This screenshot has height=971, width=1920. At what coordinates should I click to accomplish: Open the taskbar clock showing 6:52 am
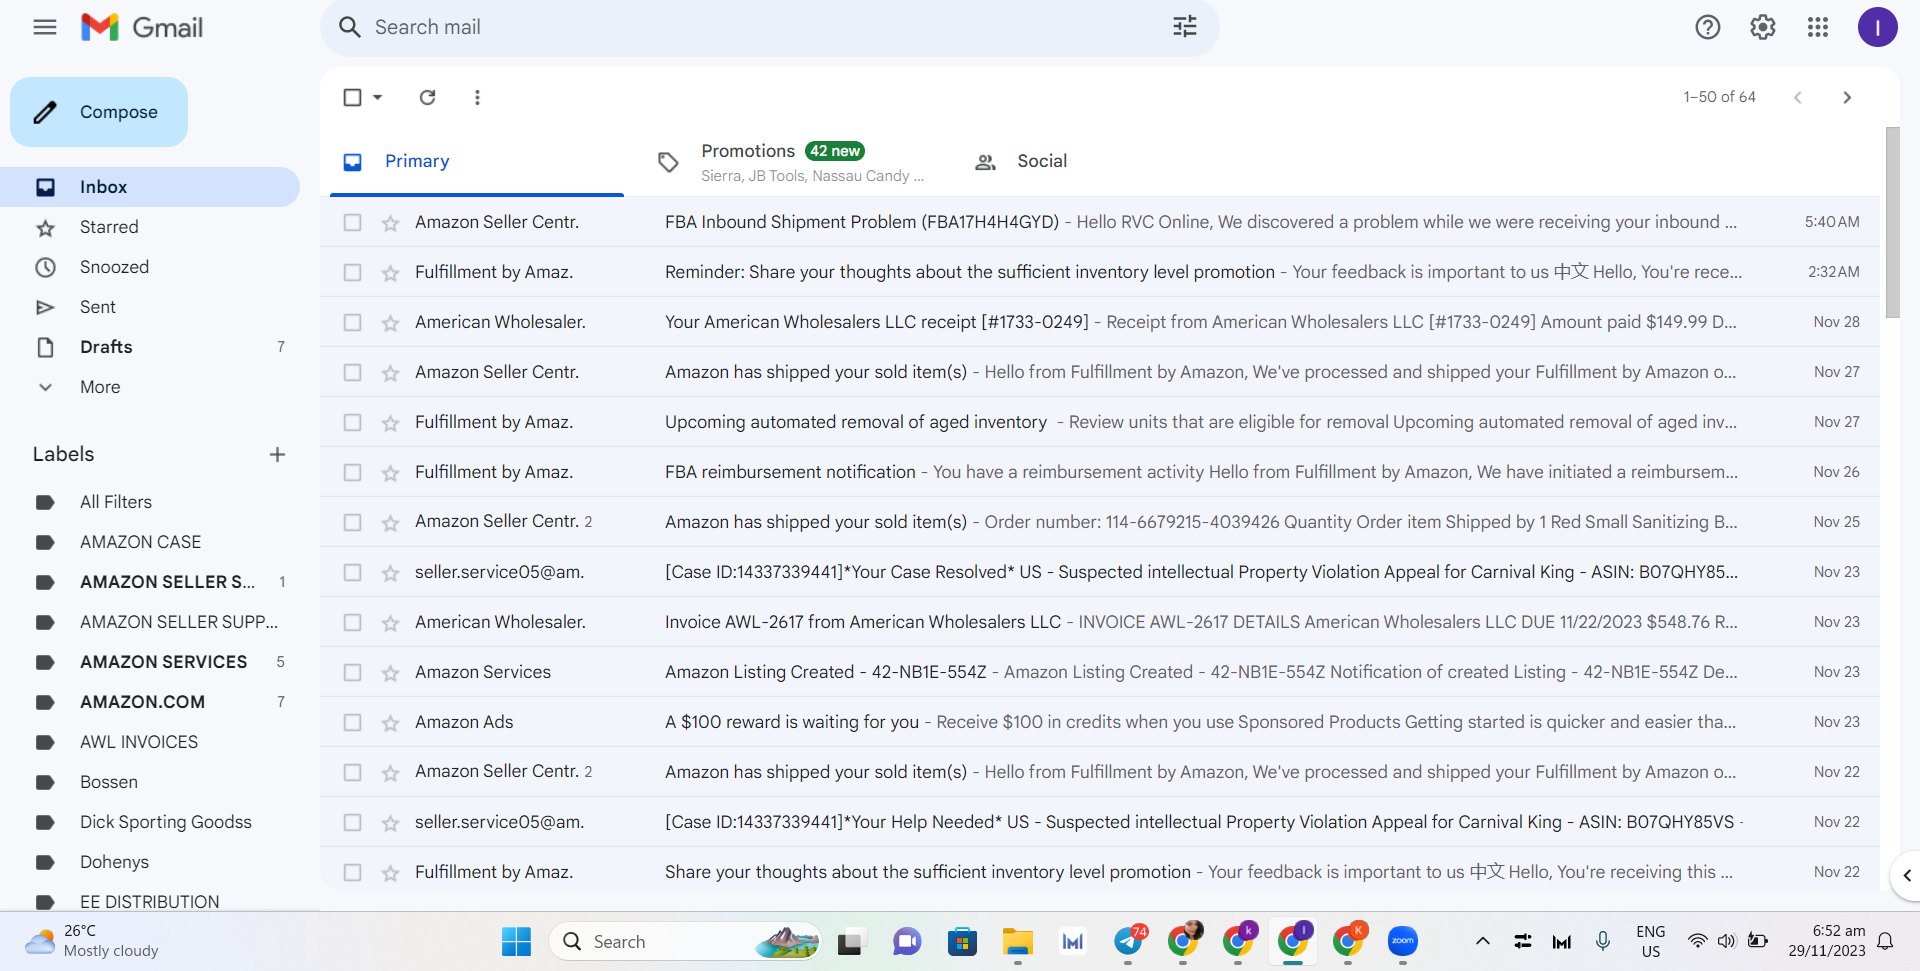coord(1826,941)
